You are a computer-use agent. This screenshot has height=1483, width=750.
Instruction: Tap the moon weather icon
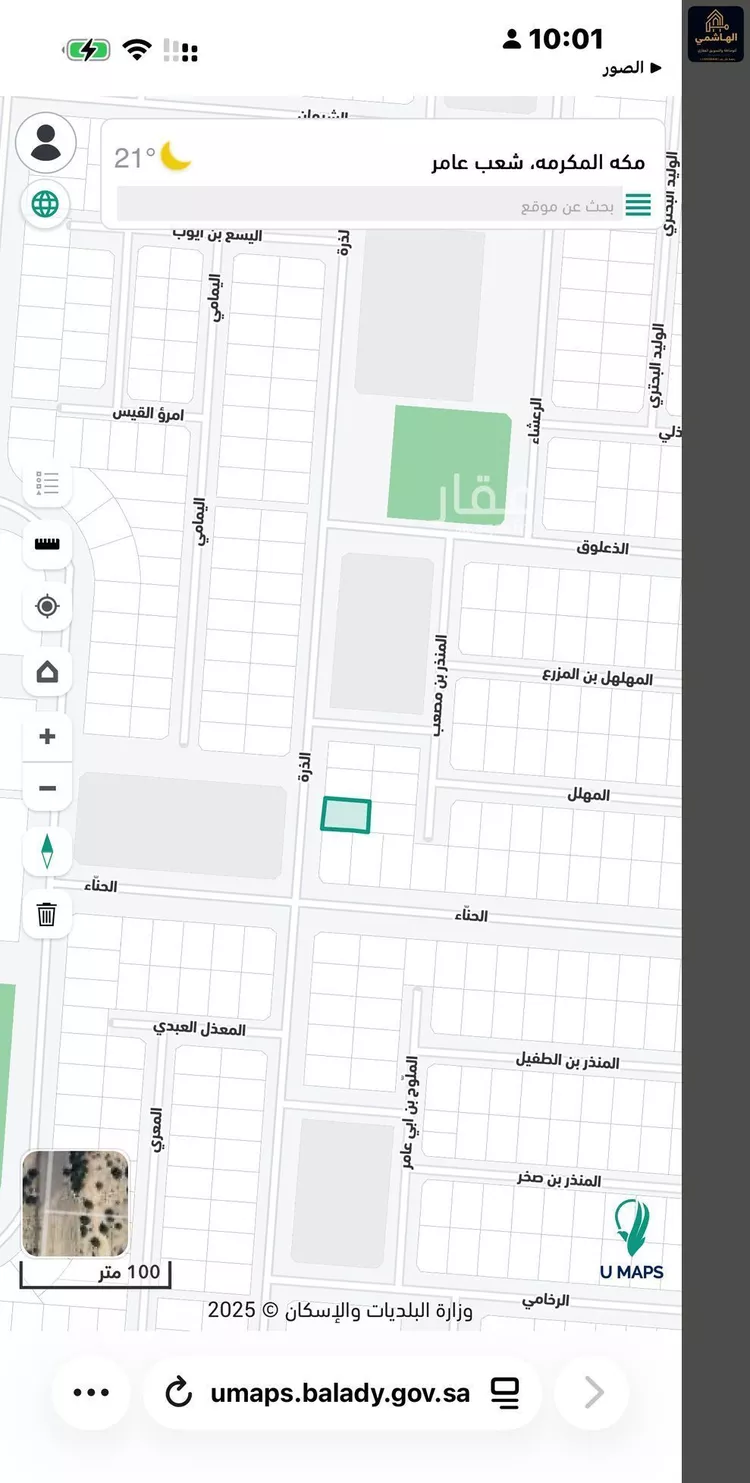coord(176,156)
